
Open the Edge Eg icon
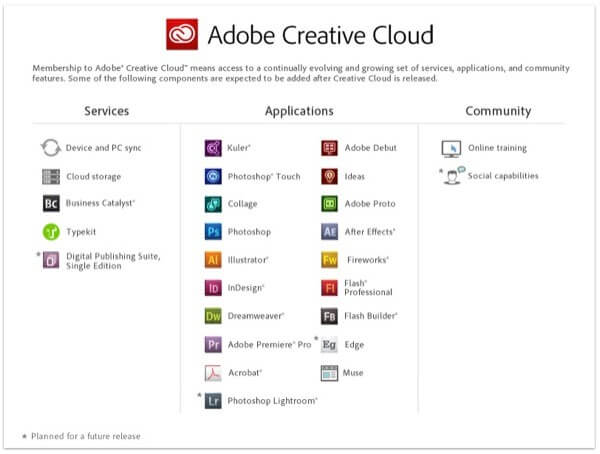tap(329, 345)
